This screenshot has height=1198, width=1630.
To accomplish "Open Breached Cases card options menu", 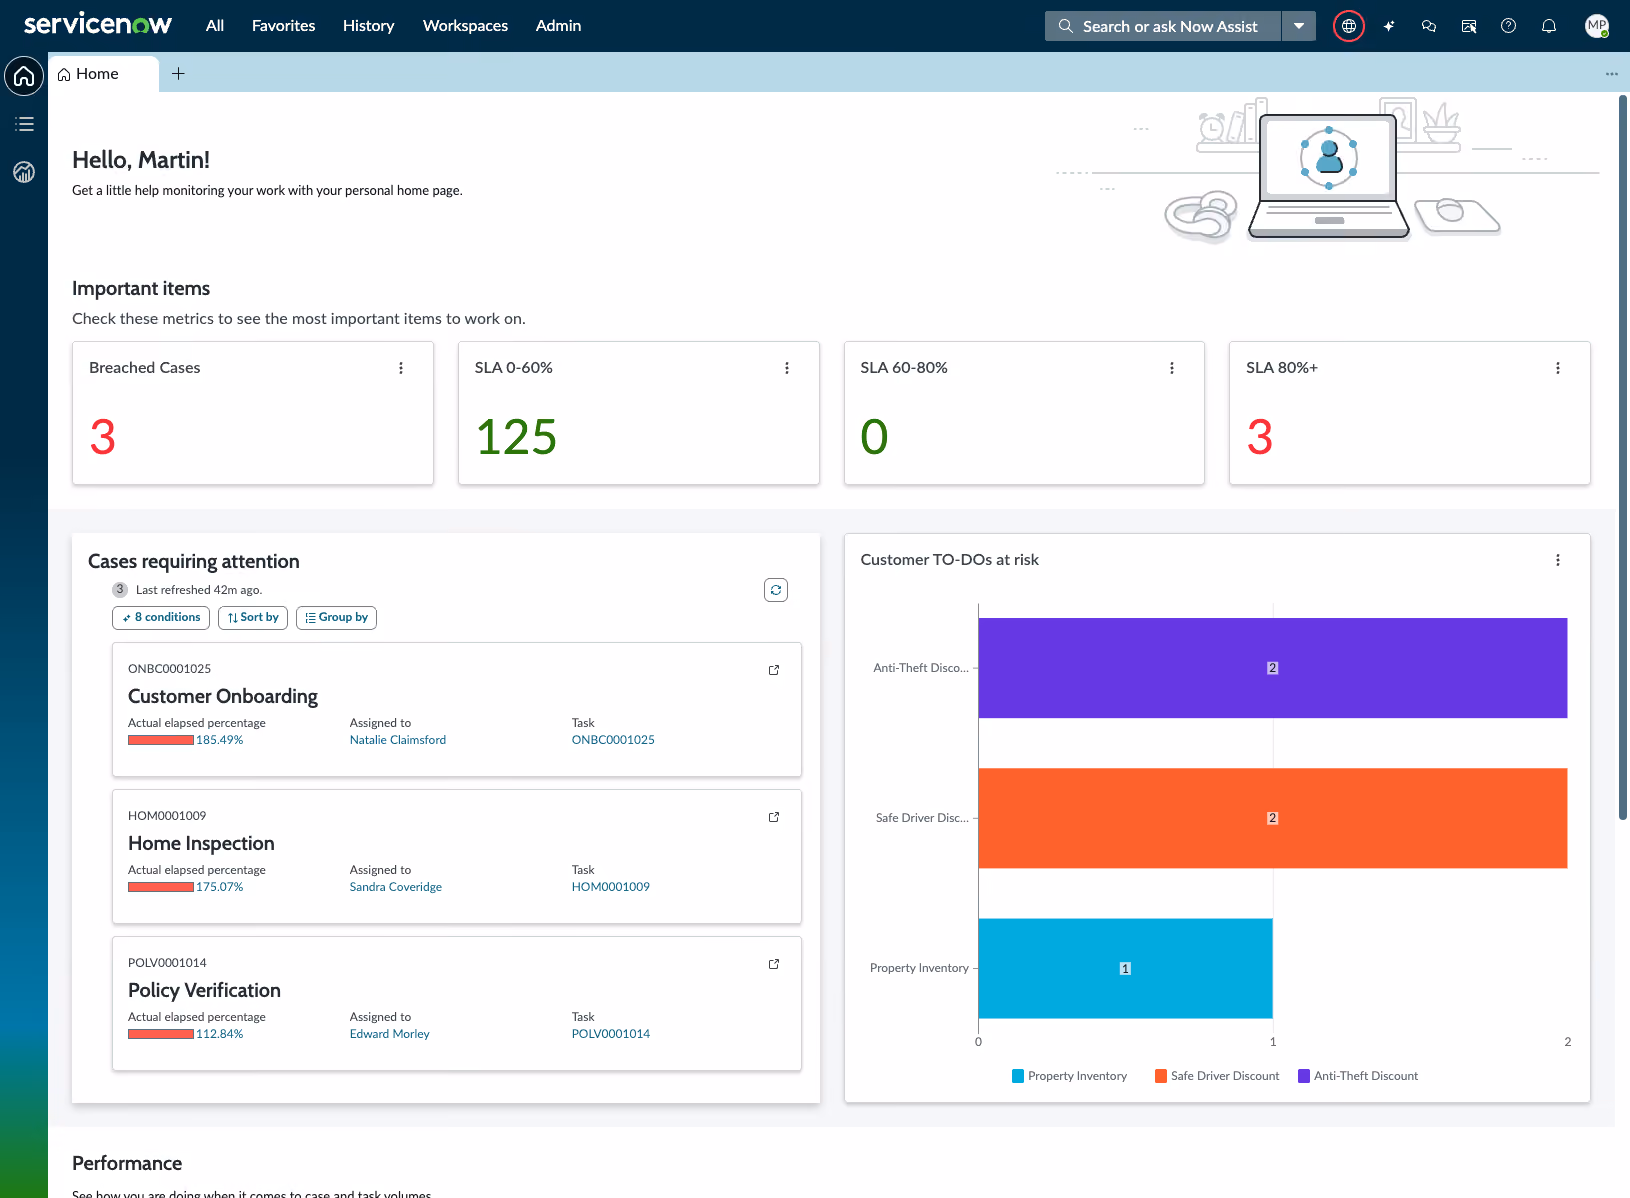I will click(x=401, y=368).
